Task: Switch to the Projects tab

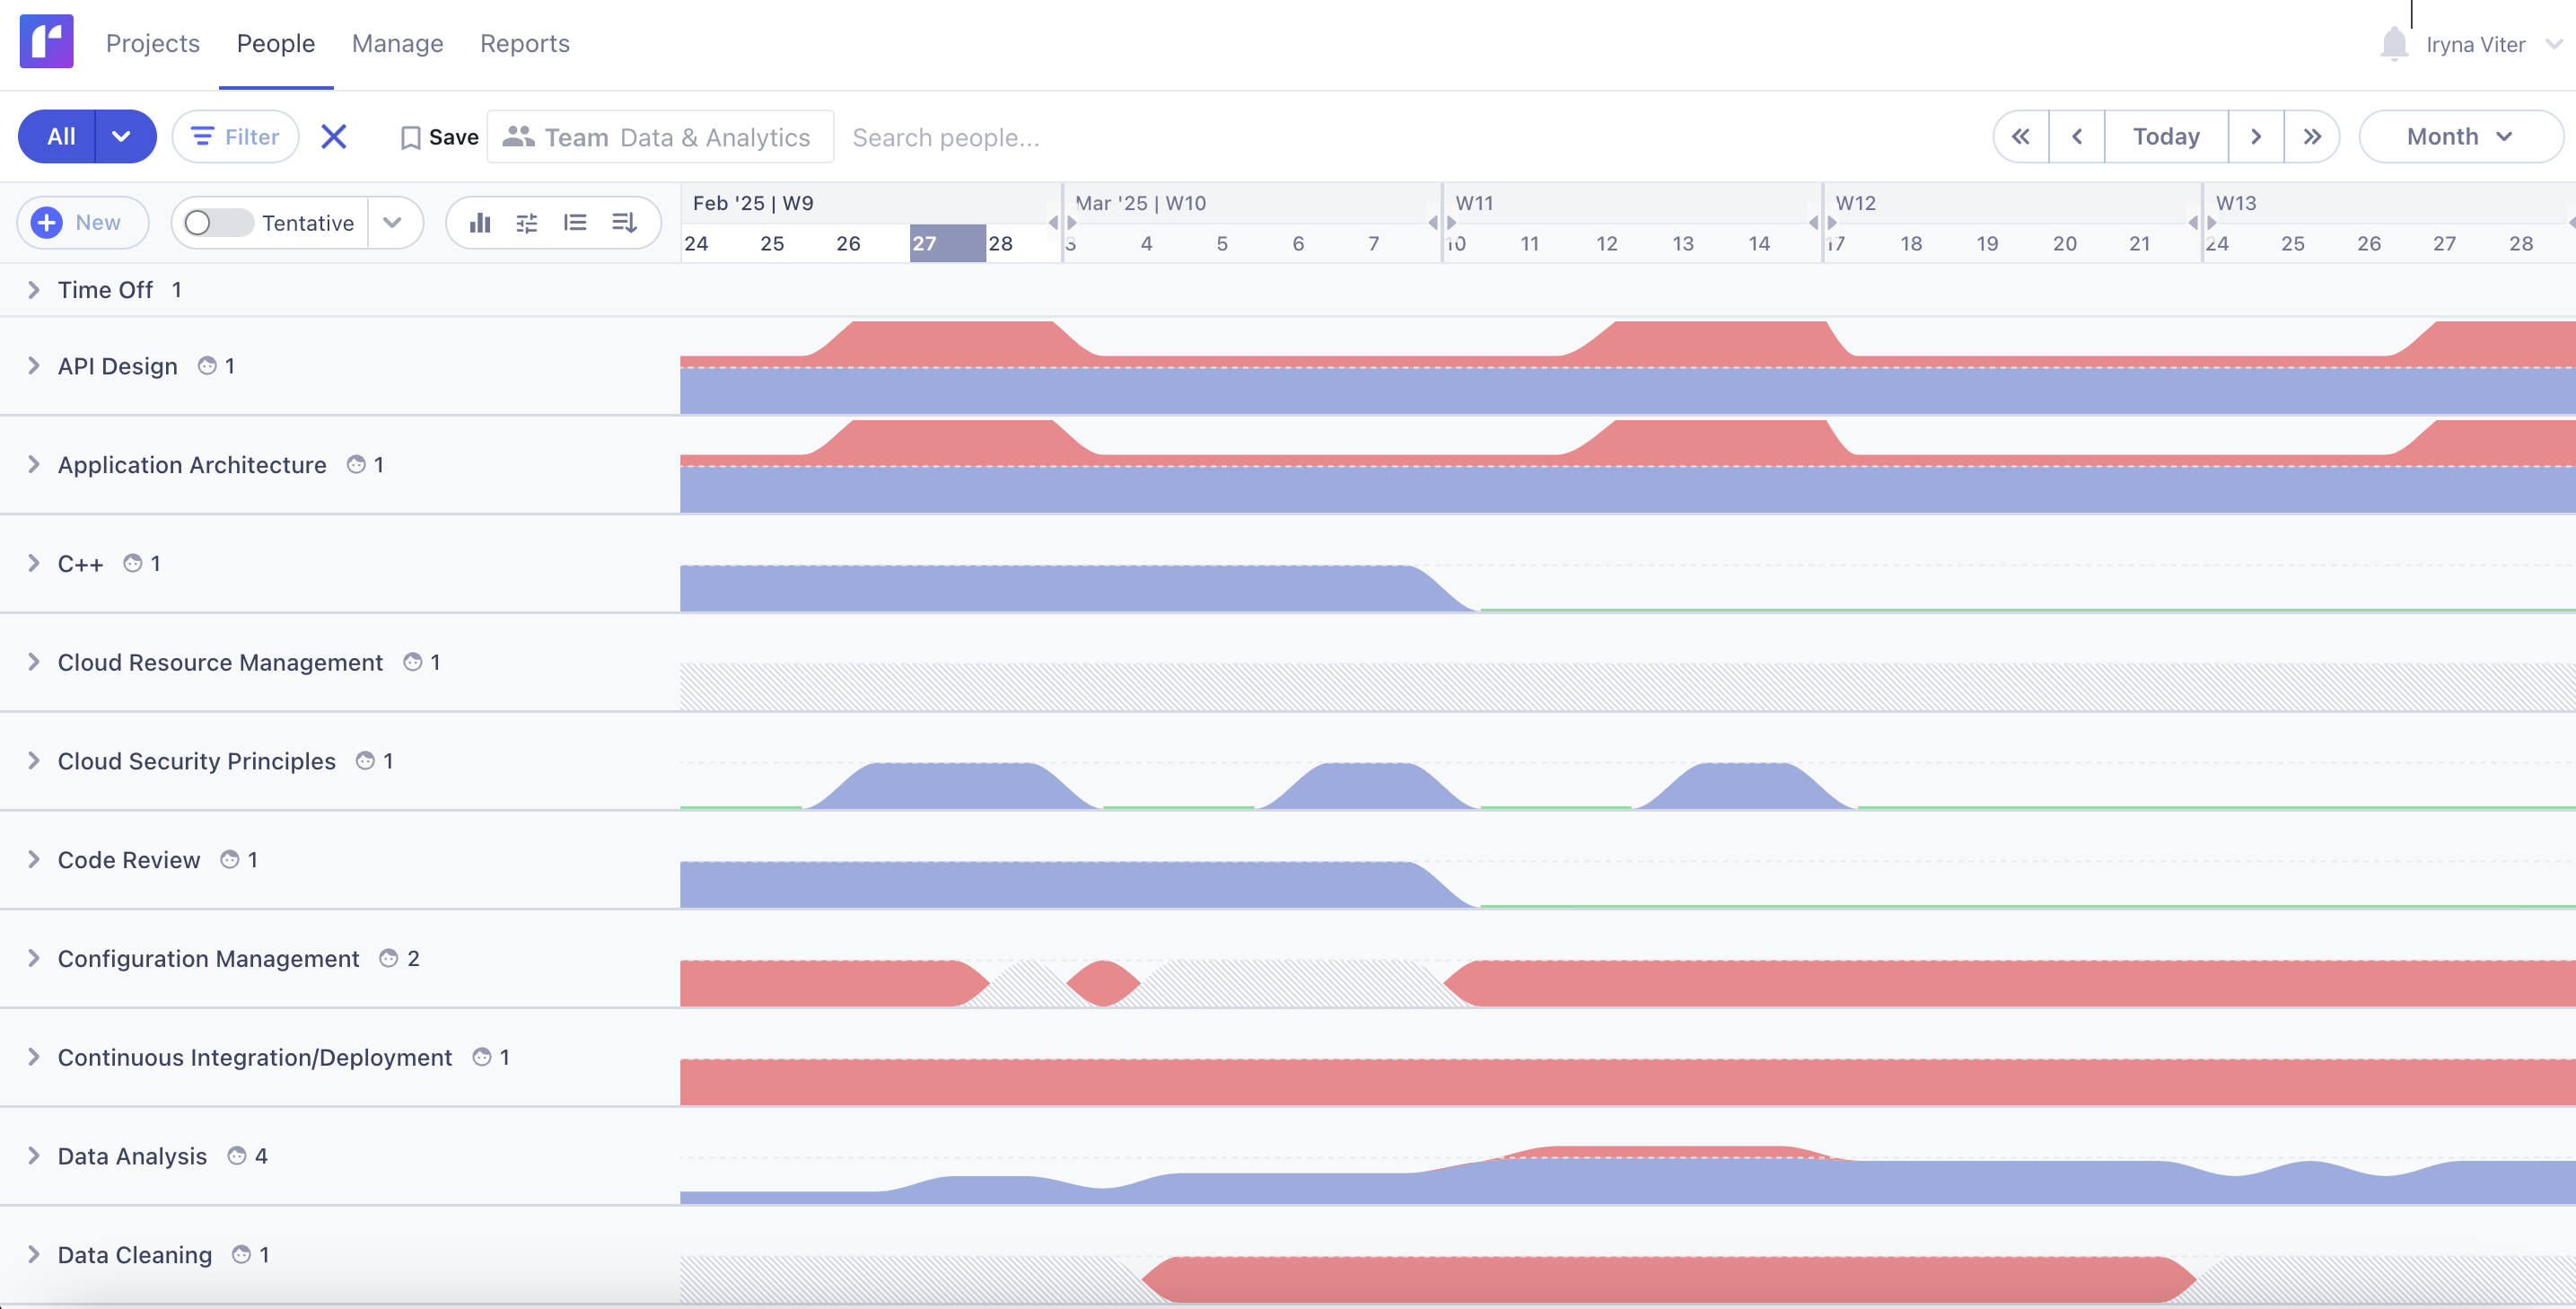Action: (x=152, y=43)
